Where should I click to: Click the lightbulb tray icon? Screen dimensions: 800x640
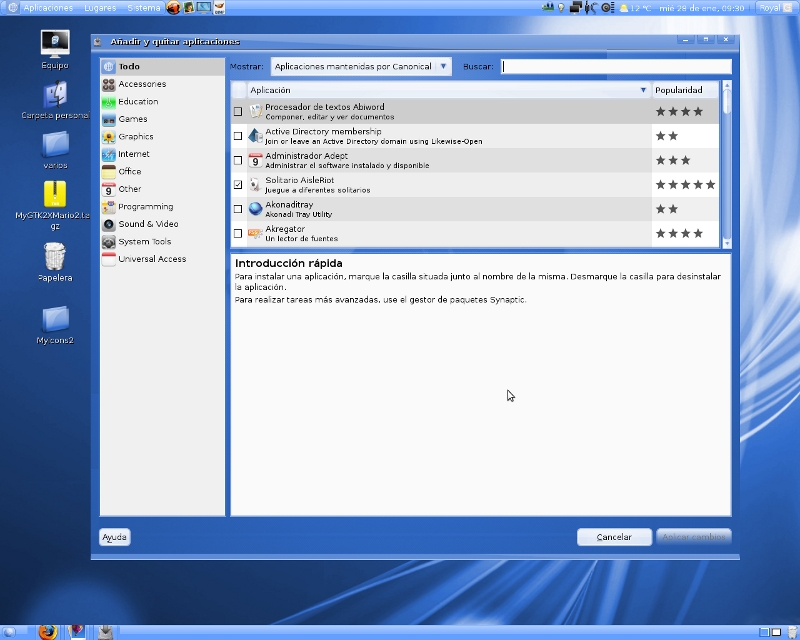click(561, 8)
